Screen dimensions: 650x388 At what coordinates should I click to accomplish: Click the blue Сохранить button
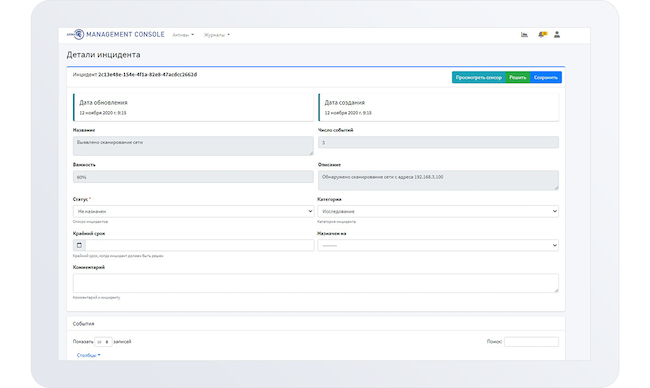(546, 78)
